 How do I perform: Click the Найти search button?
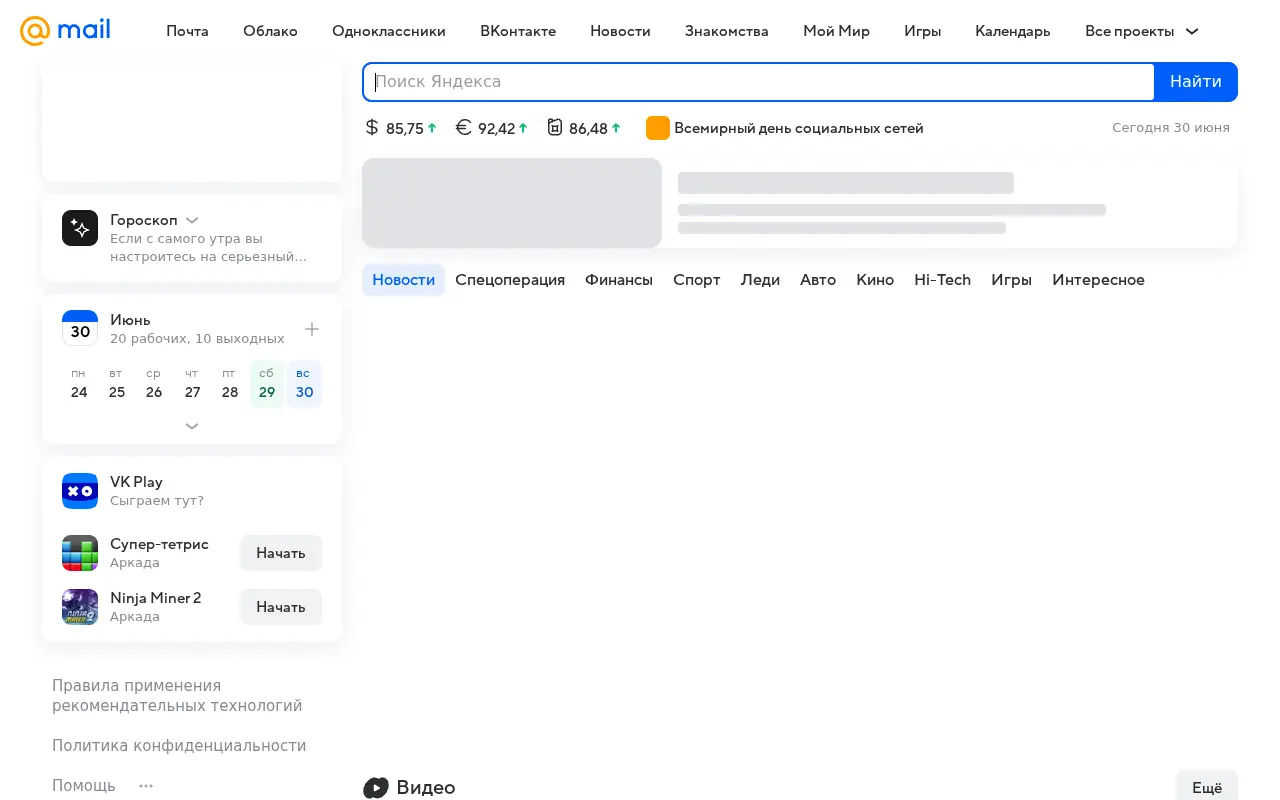[x=1196, y=82]
